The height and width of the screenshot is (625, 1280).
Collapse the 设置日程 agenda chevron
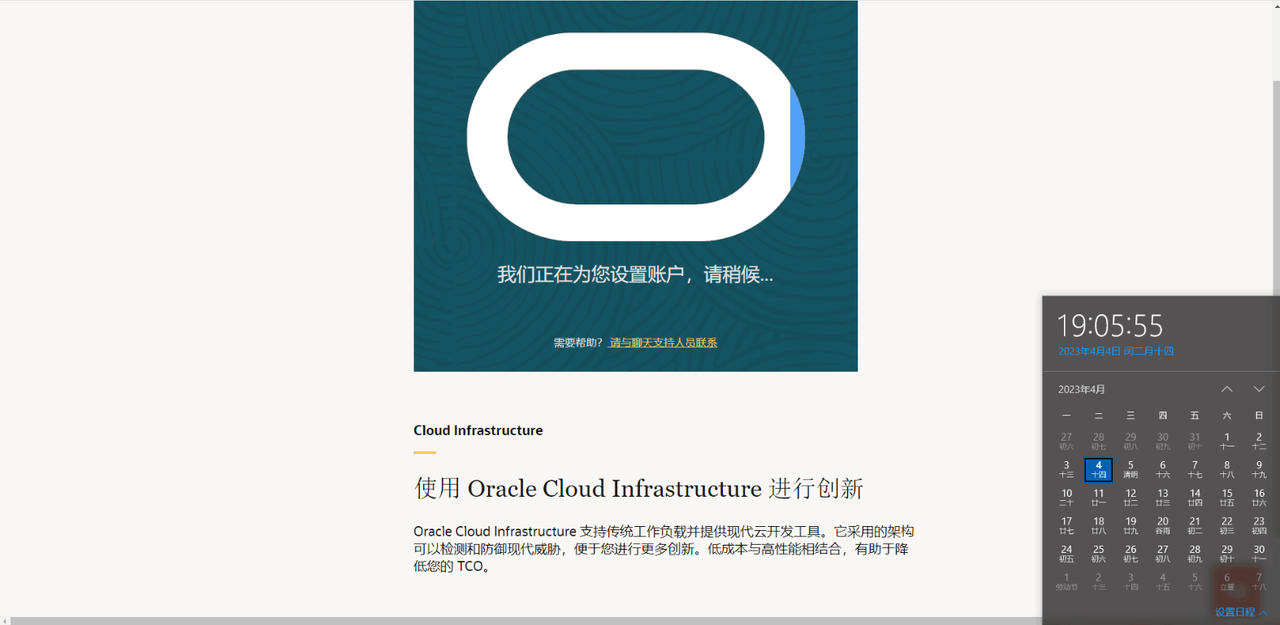(1264, 612)
